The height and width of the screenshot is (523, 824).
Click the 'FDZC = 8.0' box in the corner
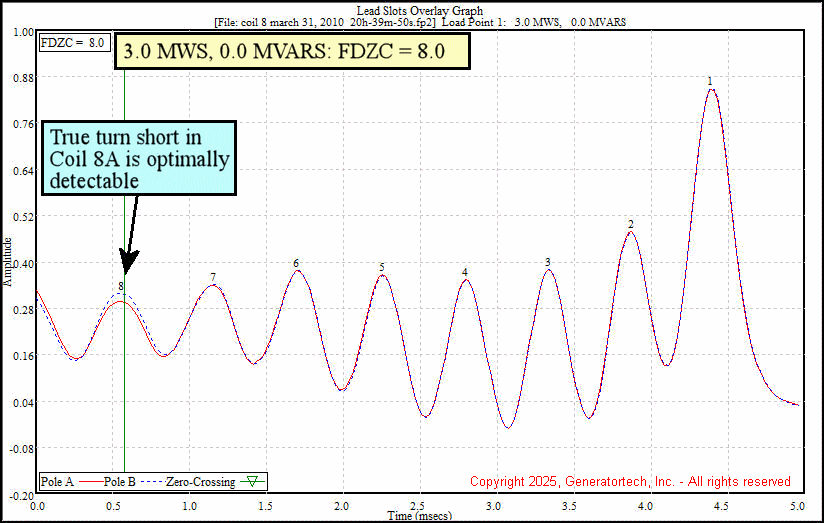click(x=74, y=43)
